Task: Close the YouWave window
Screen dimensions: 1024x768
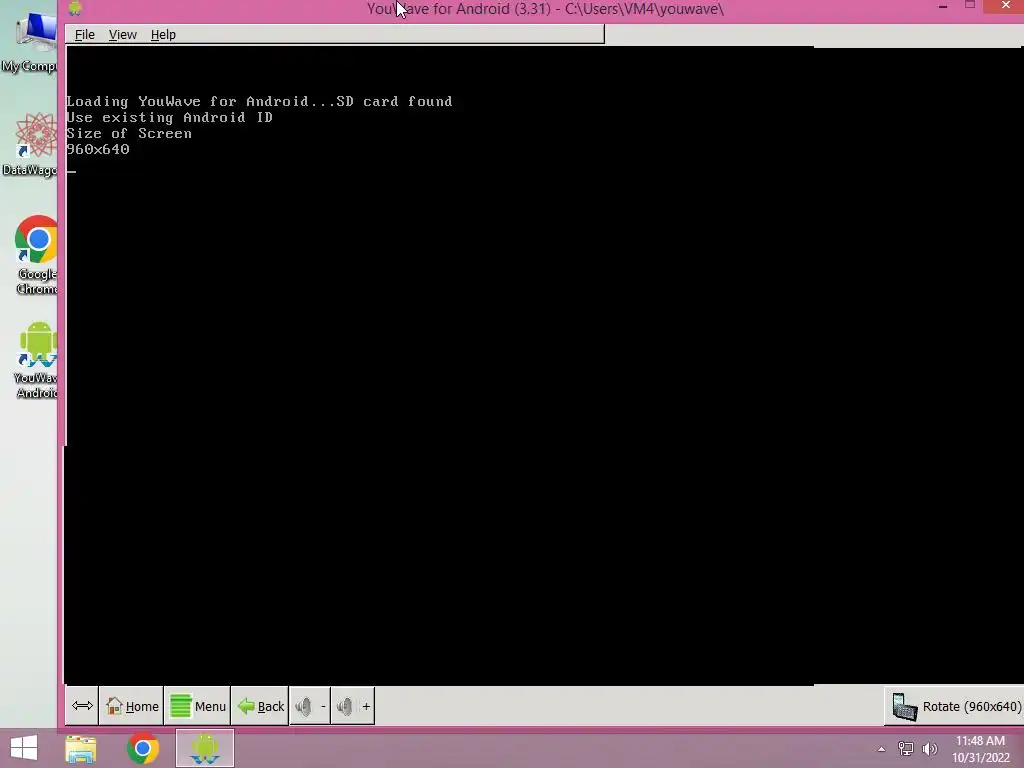Action: click(x=1006, y=6)
